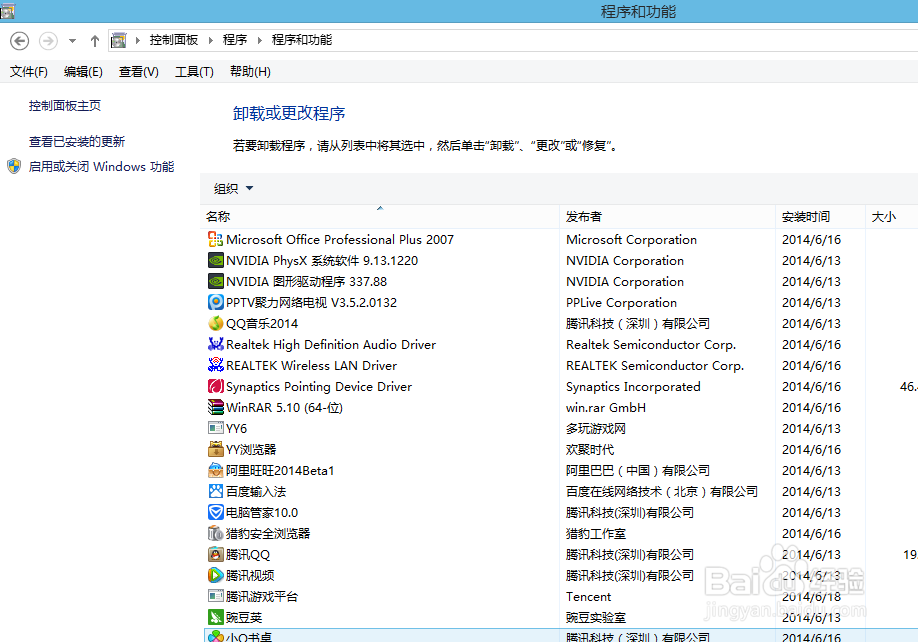Select the YY6 program icon
Image resolution: width=918 pixels, height=642 pixels.
215,428
